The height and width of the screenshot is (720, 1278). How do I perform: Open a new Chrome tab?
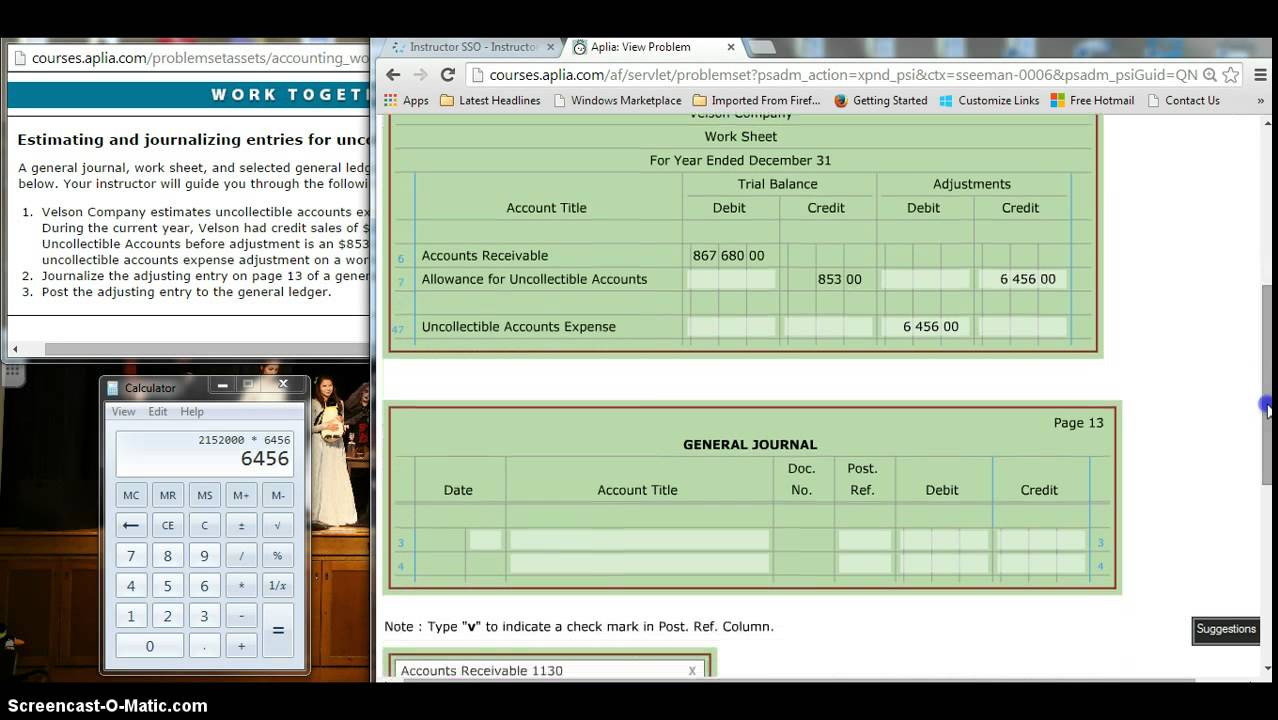click(x=762, y=47)
